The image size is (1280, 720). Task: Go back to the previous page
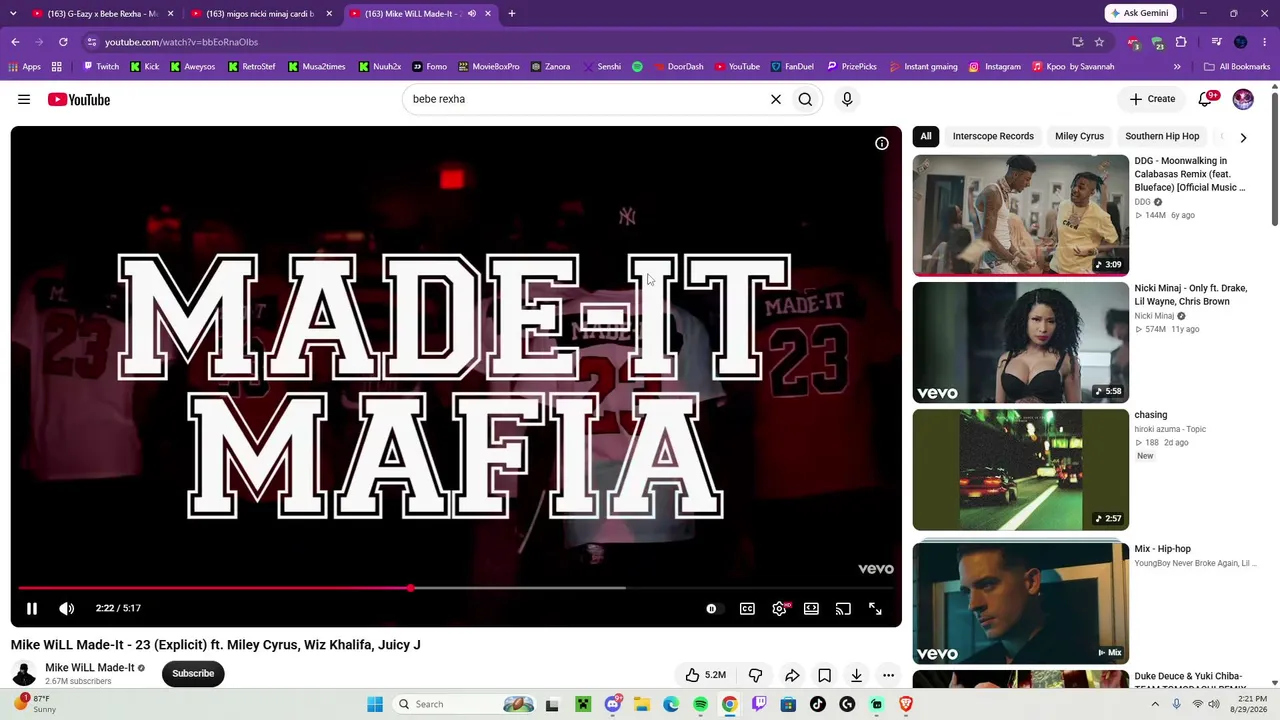15,42
